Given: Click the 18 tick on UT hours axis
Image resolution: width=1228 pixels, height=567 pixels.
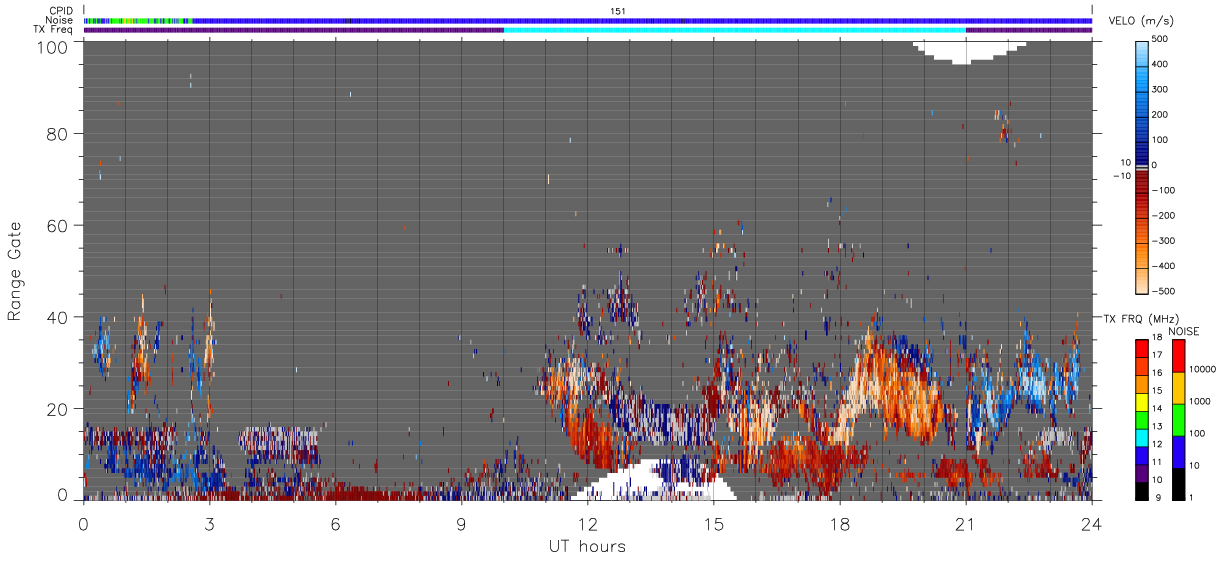Looking at the screenshot, I should tap(840, 523).
